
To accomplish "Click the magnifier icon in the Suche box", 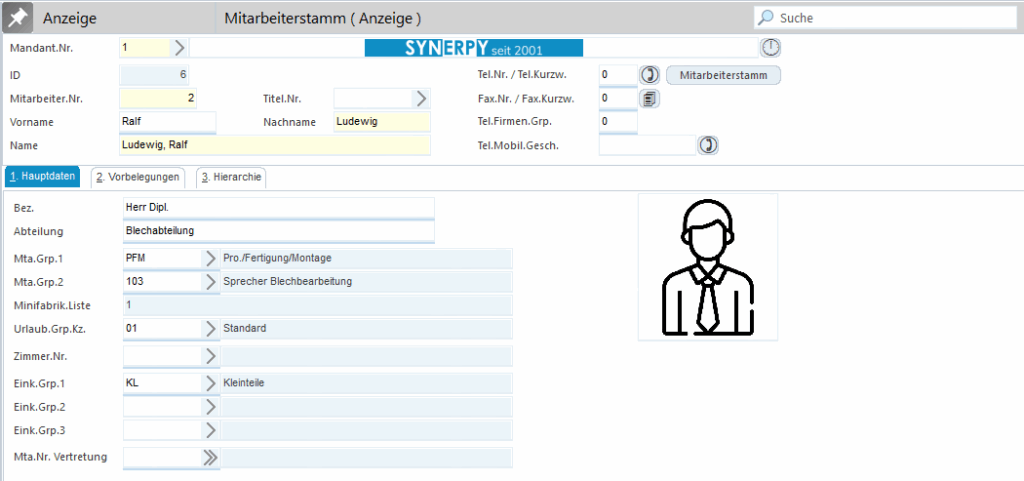I will pyautogui.click(x=766, y=18).
